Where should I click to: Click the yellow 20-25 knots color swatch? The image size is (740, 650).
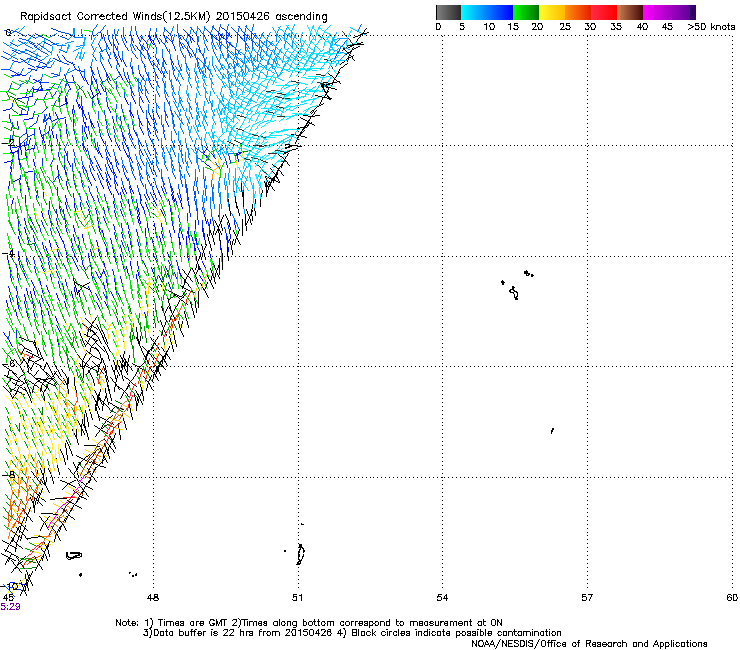pos(552,12)
